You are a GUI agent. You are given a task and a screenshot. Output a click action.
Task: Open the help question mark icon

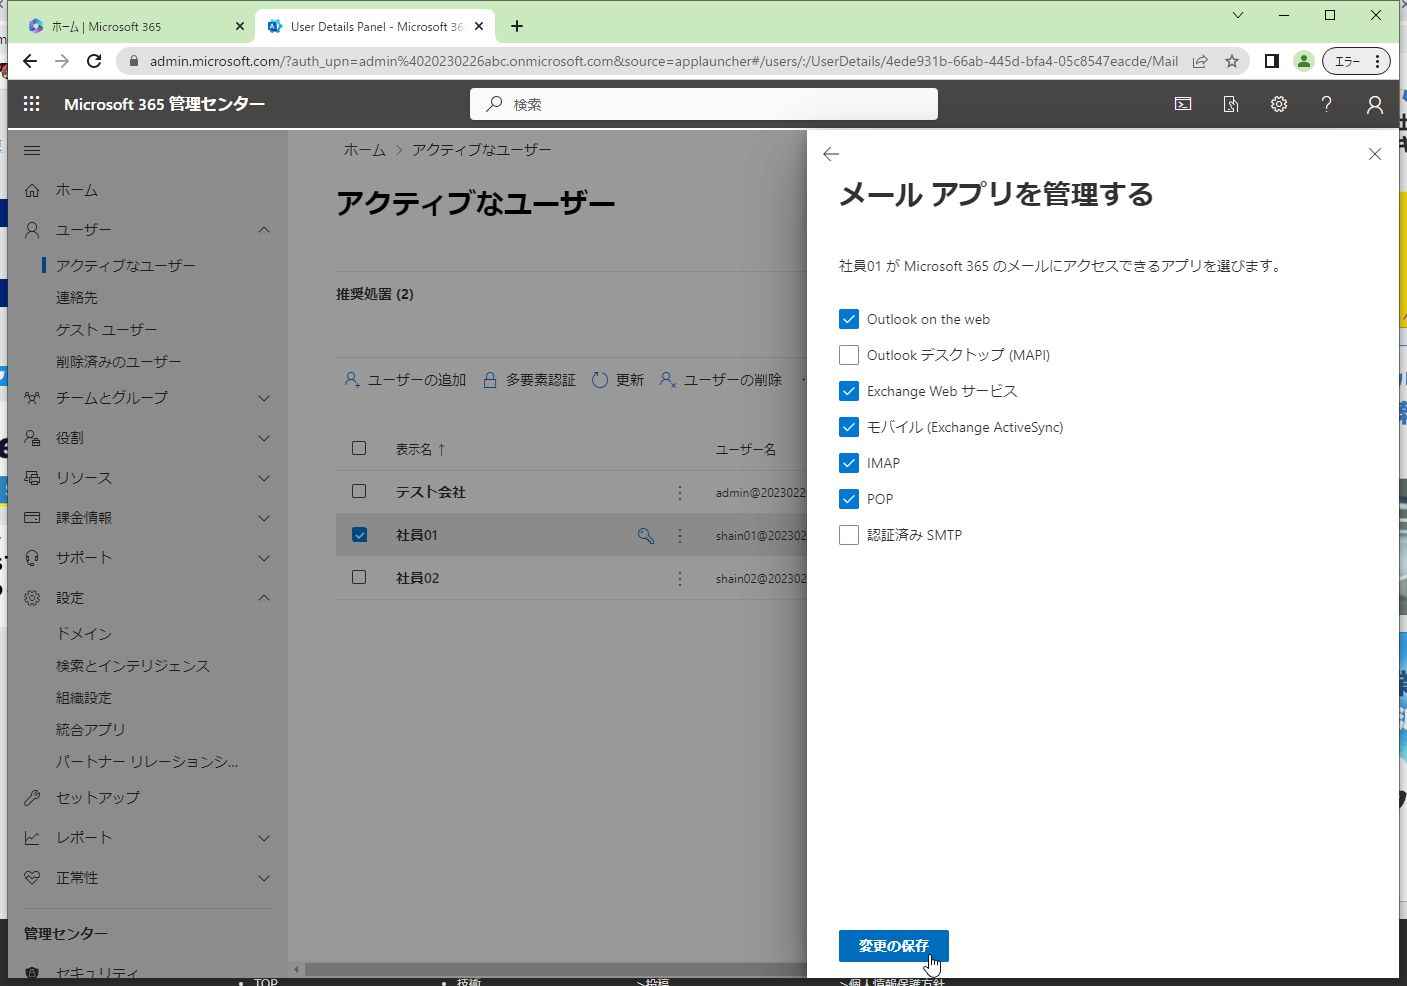(1327, 104)
